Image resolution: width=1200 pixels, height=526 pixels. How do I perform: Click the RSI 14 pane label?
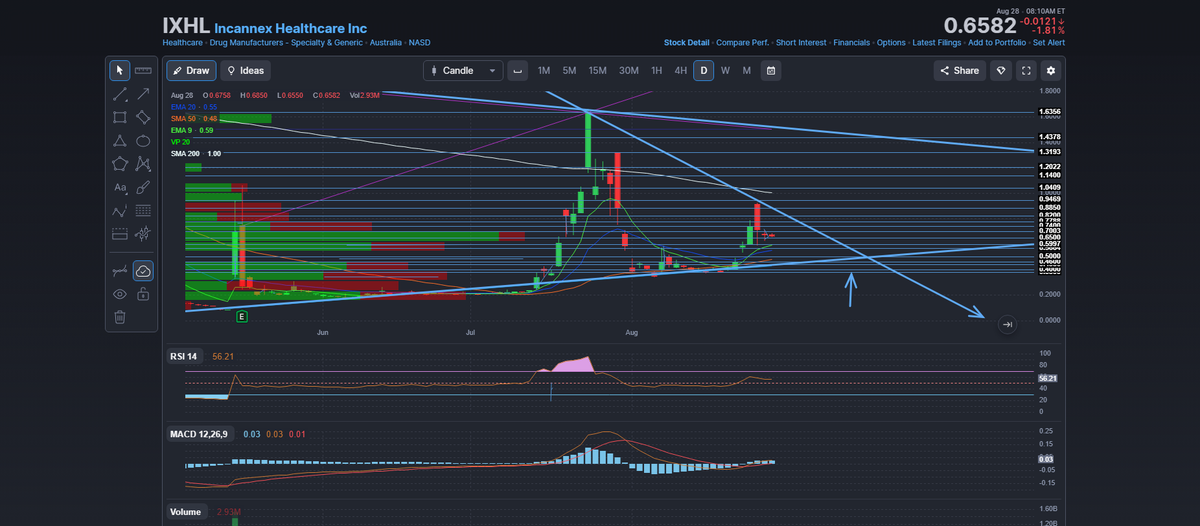click(x=186, y=356)
